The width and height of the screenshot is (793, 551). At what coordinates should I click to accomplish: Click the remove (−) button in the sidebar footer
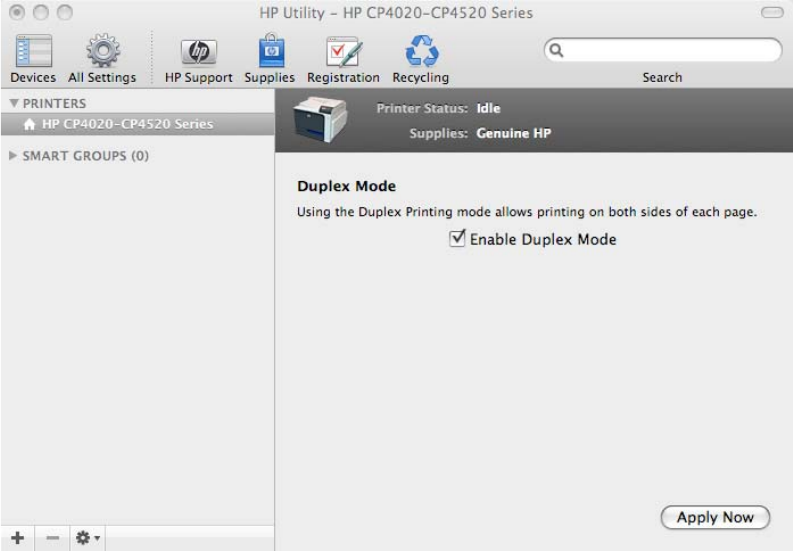[53, 537]
